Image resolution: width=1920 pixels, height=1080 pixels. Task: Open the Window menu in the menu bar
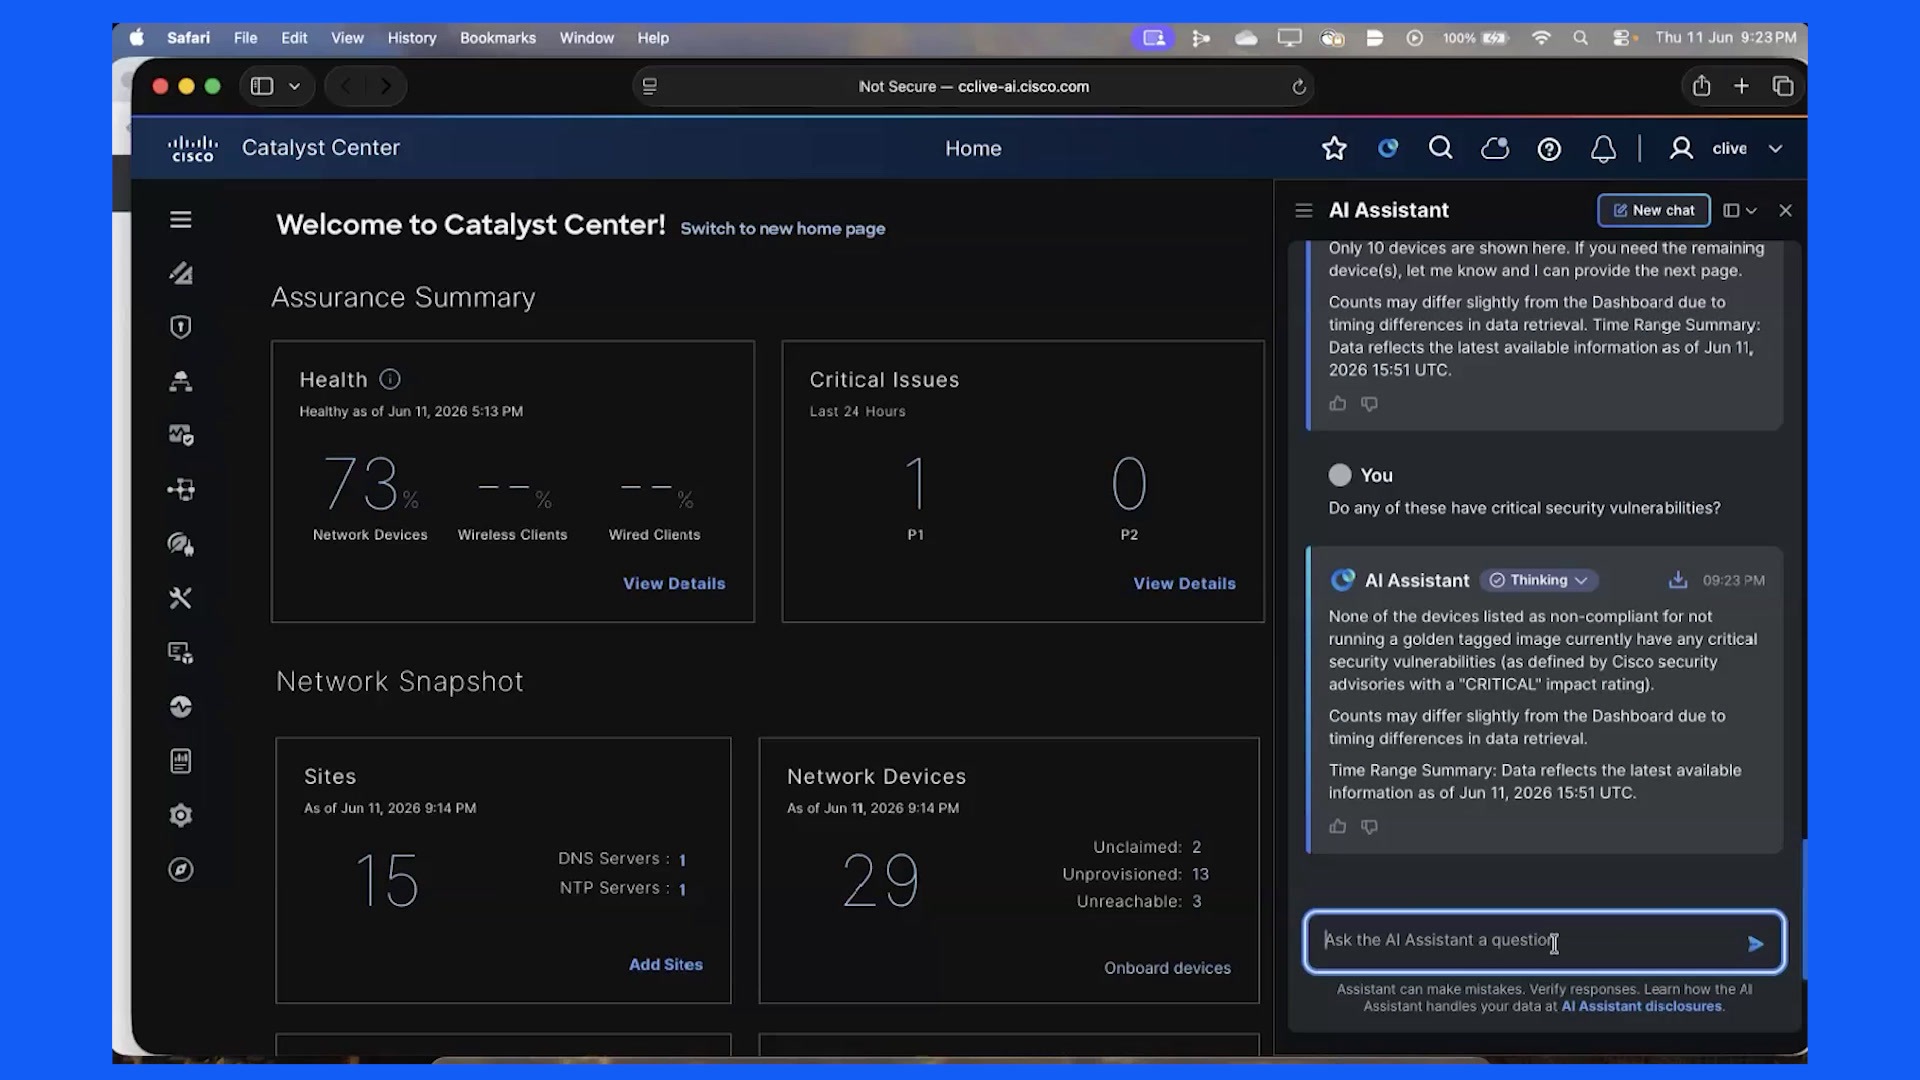586,37
